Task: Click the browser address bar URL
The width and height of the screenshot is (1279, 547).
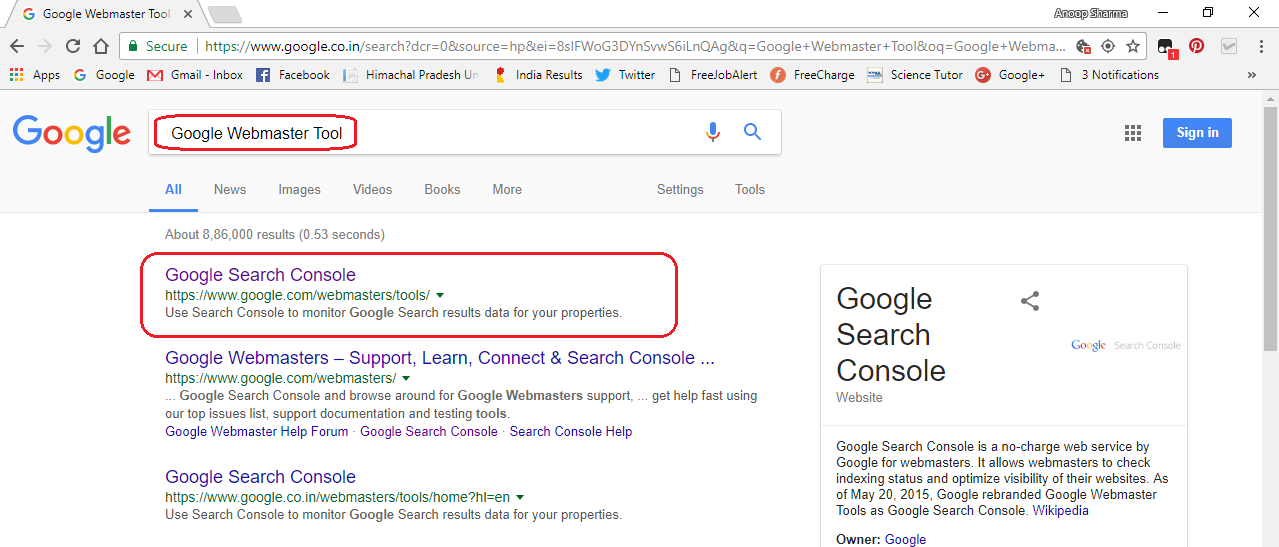Action: pos(635,46)
